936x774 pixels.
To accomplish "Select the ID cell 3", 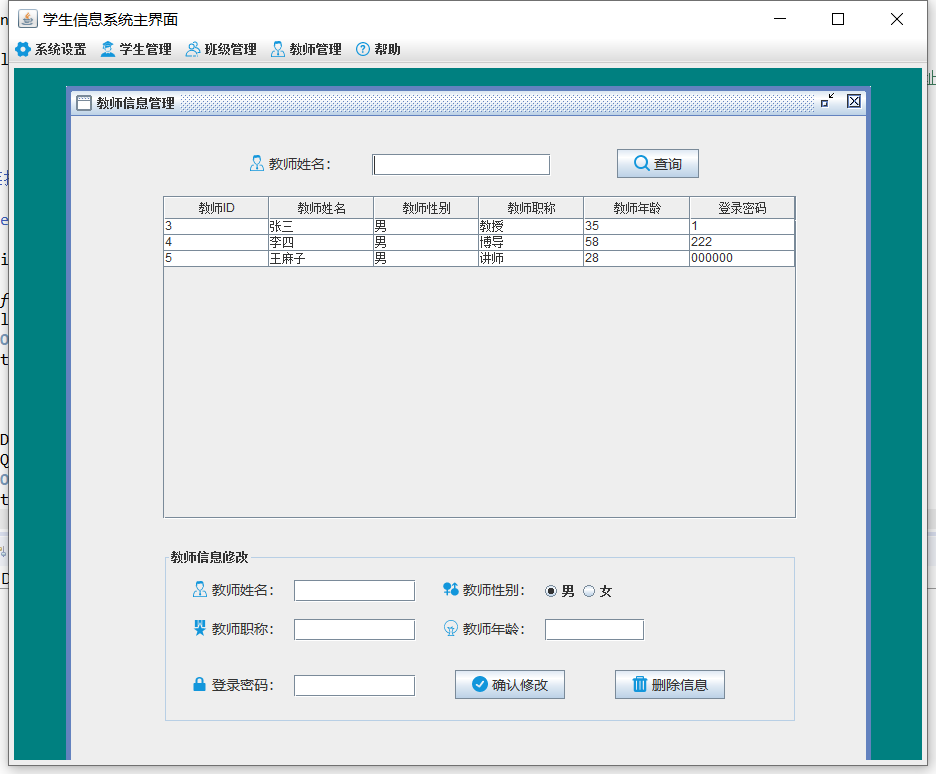I will click(x=216, y=226).
